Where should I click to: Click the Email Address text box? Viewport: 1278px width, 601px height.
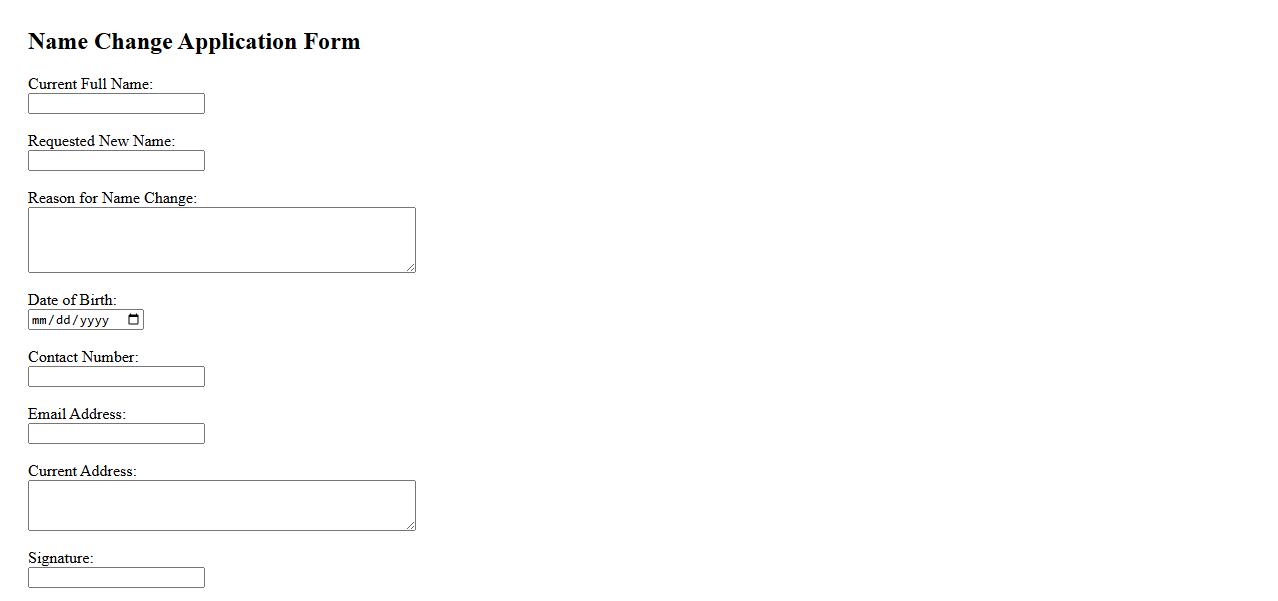116,434
